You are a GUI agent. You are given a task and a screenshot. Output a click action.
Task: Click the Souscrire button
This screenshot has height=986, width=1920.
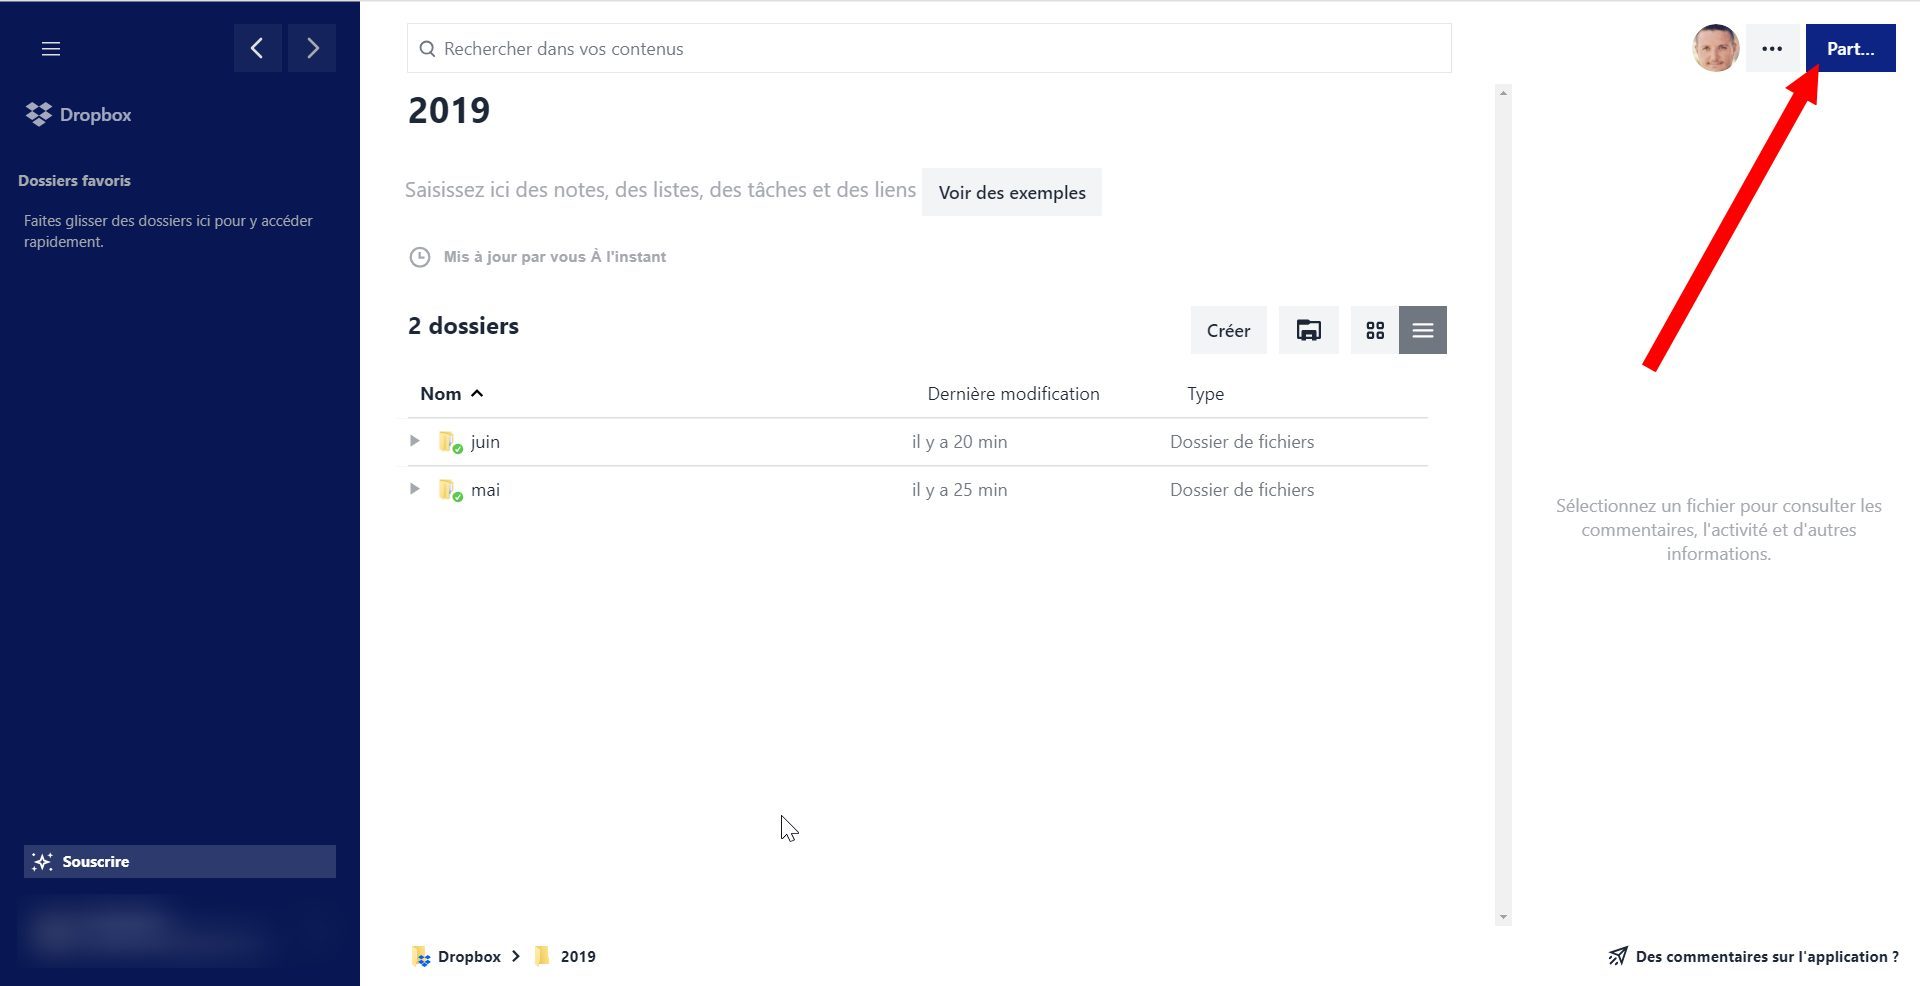(180, 861)
